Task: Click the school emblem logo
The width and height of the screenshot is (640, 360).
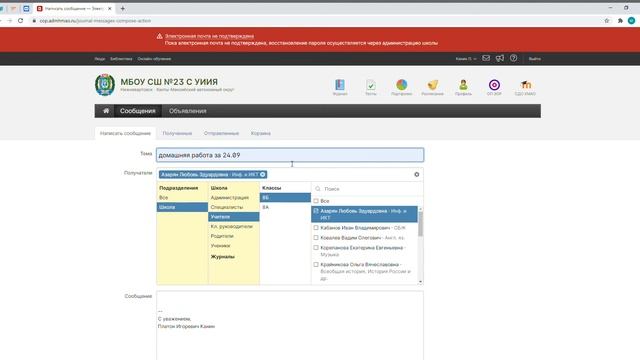Action: tap(105, 85)
